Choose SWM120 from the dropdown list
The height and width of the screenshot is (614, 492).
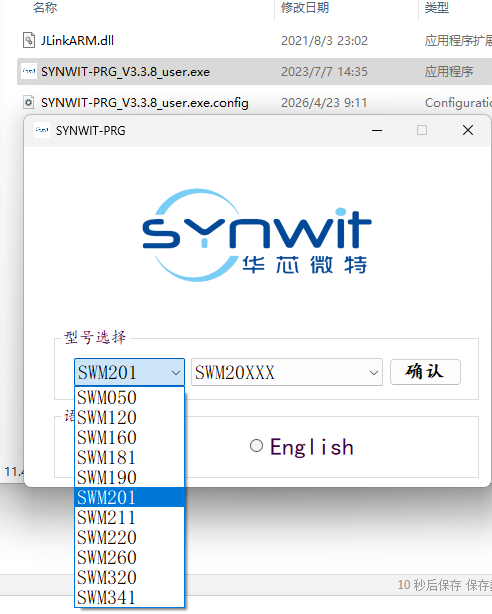(x=129, y=417)
